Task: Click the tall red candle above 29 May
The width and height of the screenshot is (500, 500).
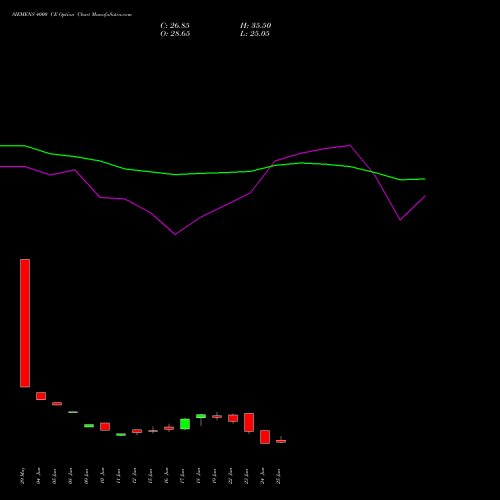Action: click(25, 323)
